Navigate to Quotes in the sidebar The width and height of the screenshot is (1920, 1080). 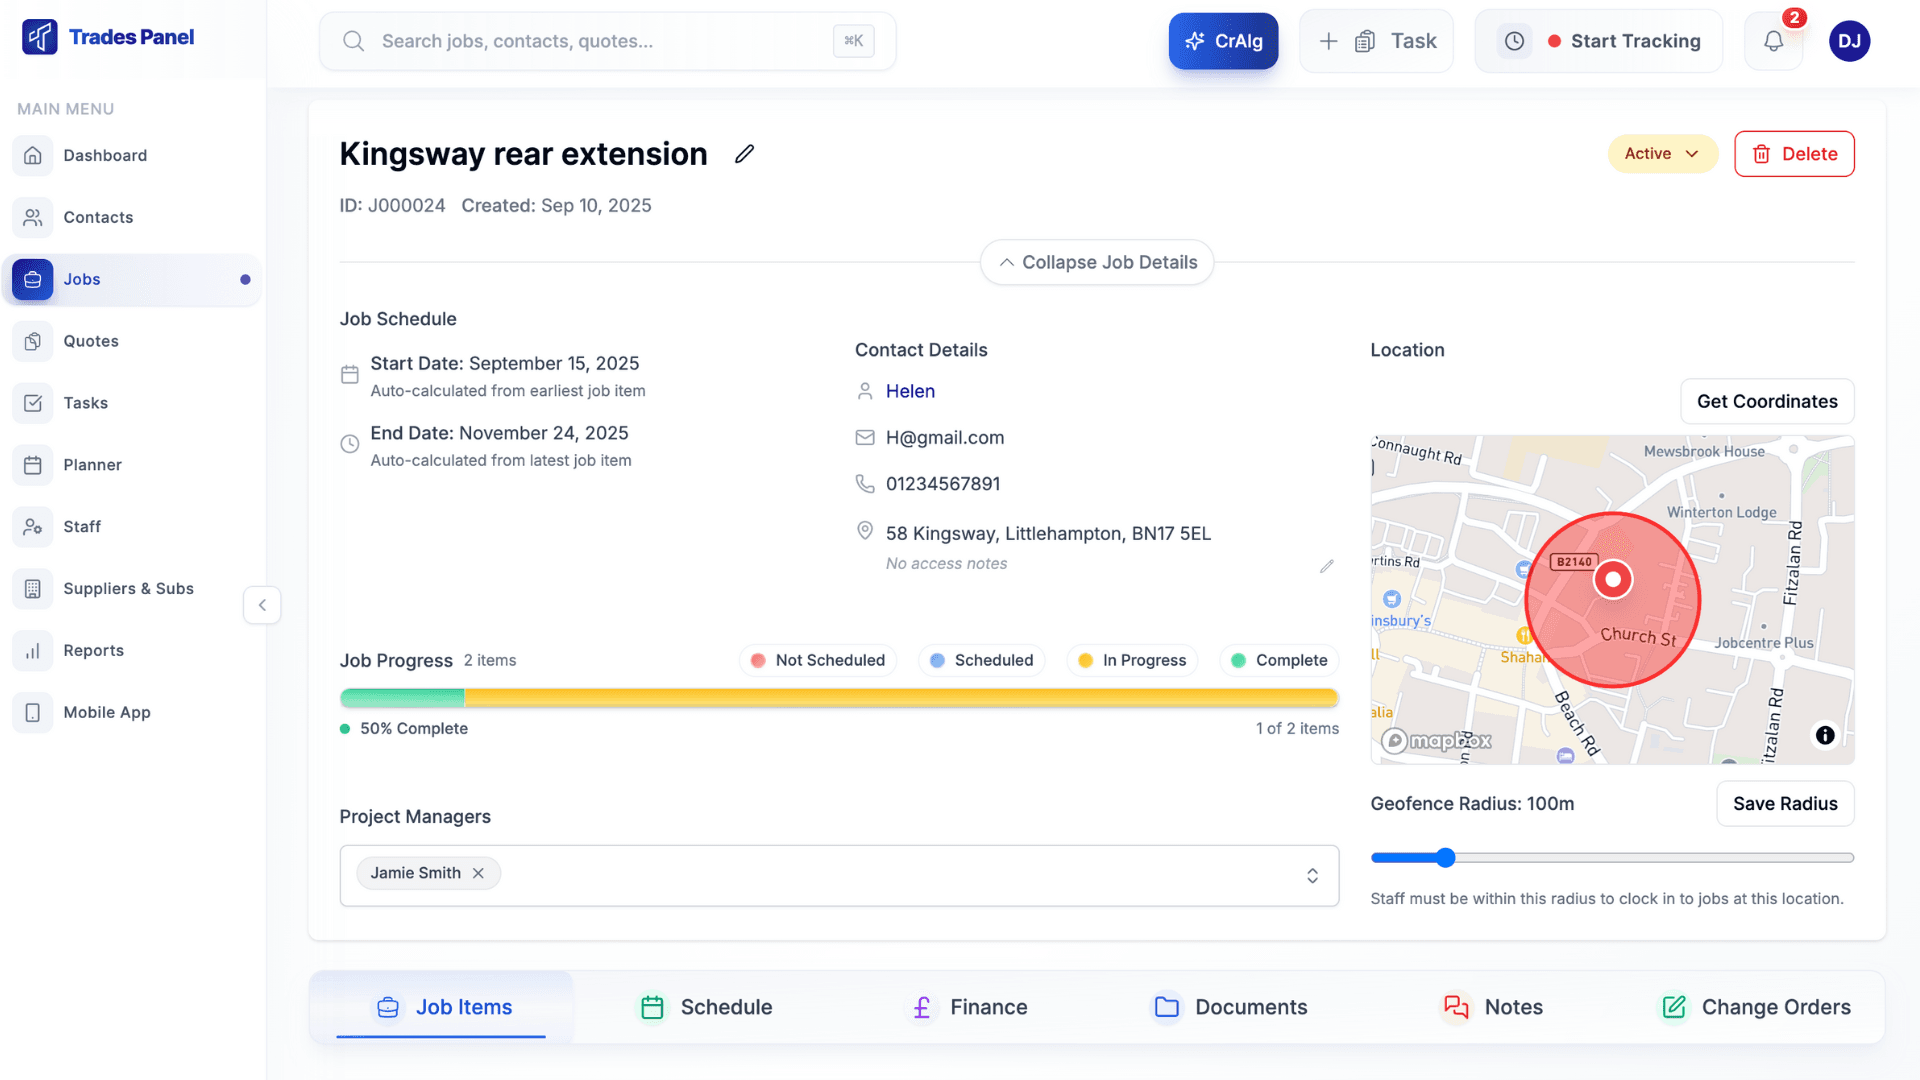point(92,341)
